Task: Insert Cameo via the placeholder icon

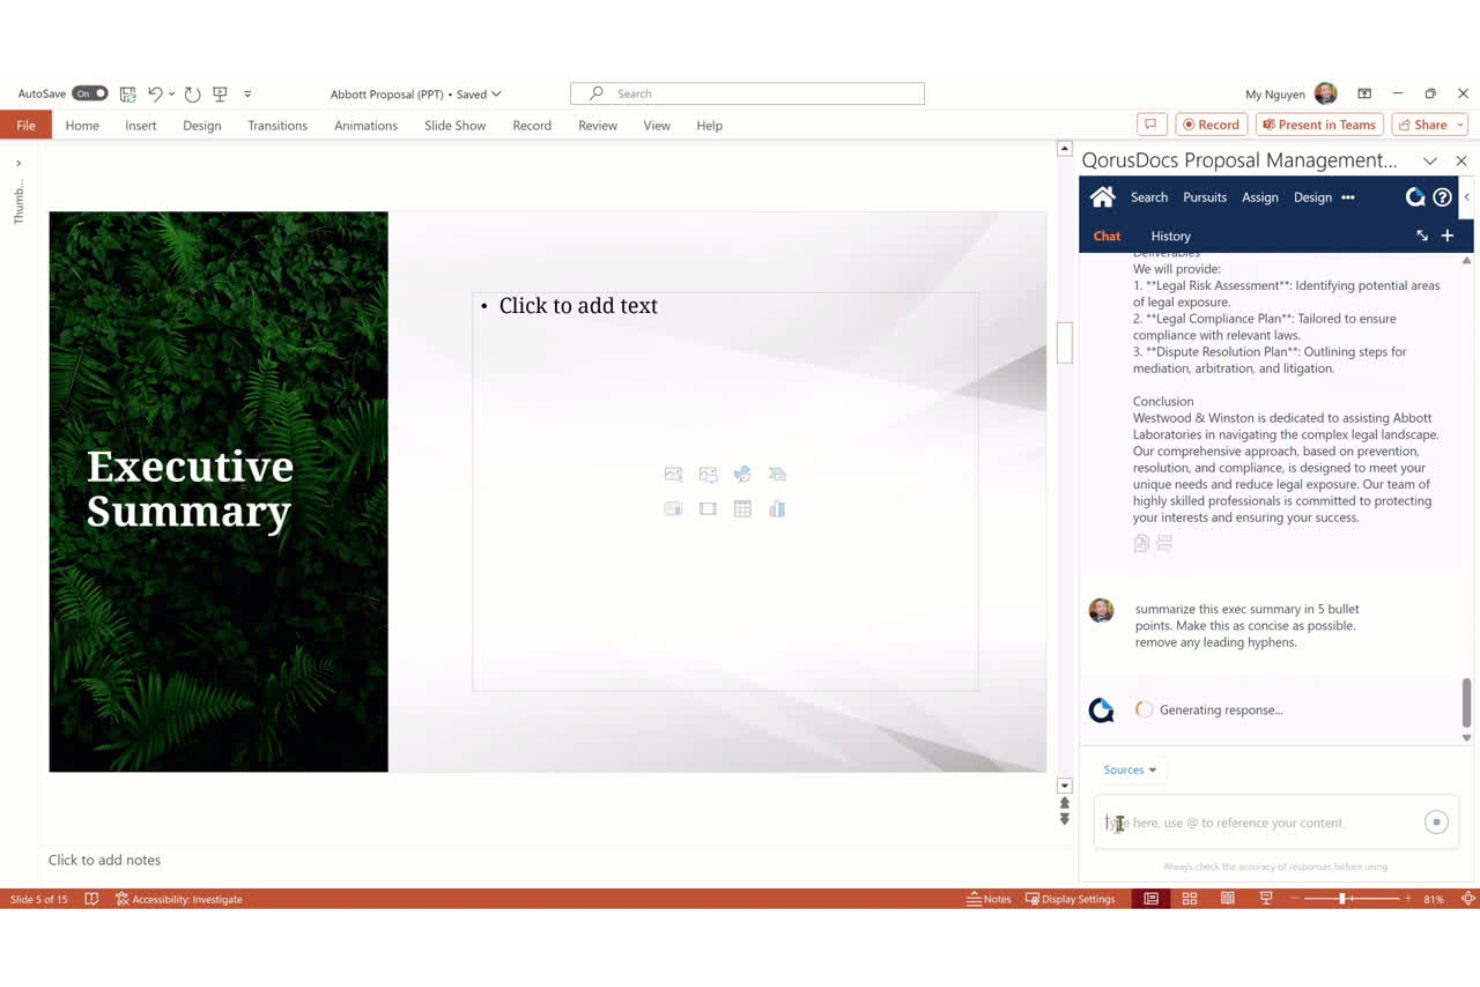Action: (x=673, y=509)
